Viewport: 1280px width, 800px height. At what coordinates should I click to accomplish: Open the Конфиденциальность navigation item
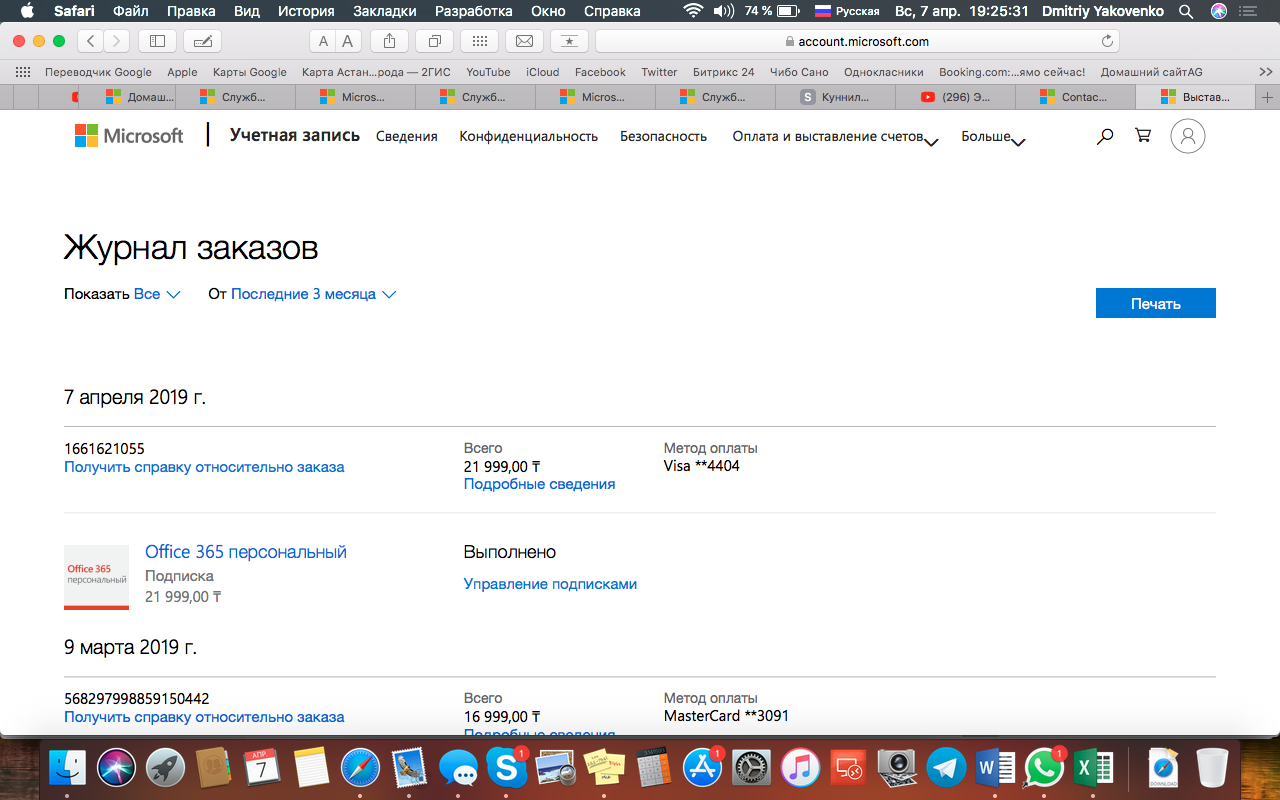pyautogui.click(x=528, y=136)
